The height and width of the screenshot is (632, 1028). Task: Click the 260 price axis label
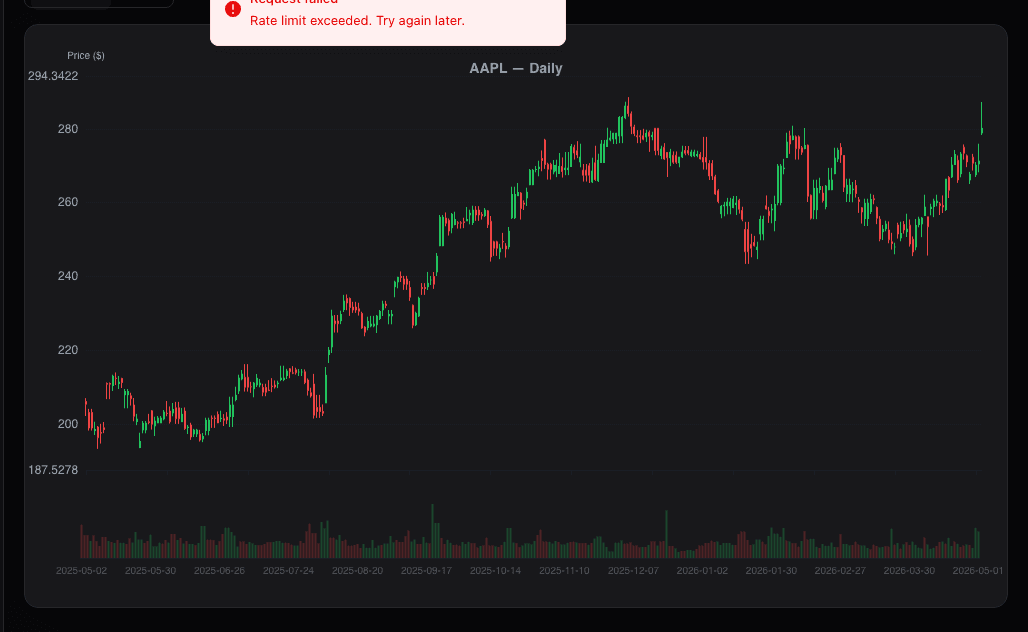point(68,202)
